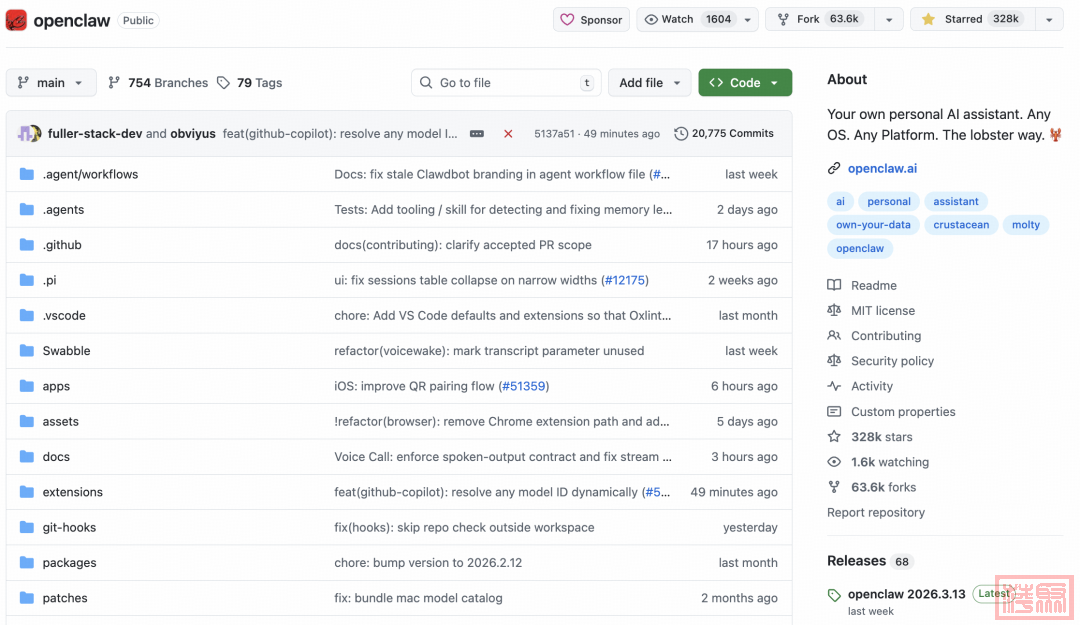Open the 754 Branches link

pyautogui.click(x=158, y=83)
